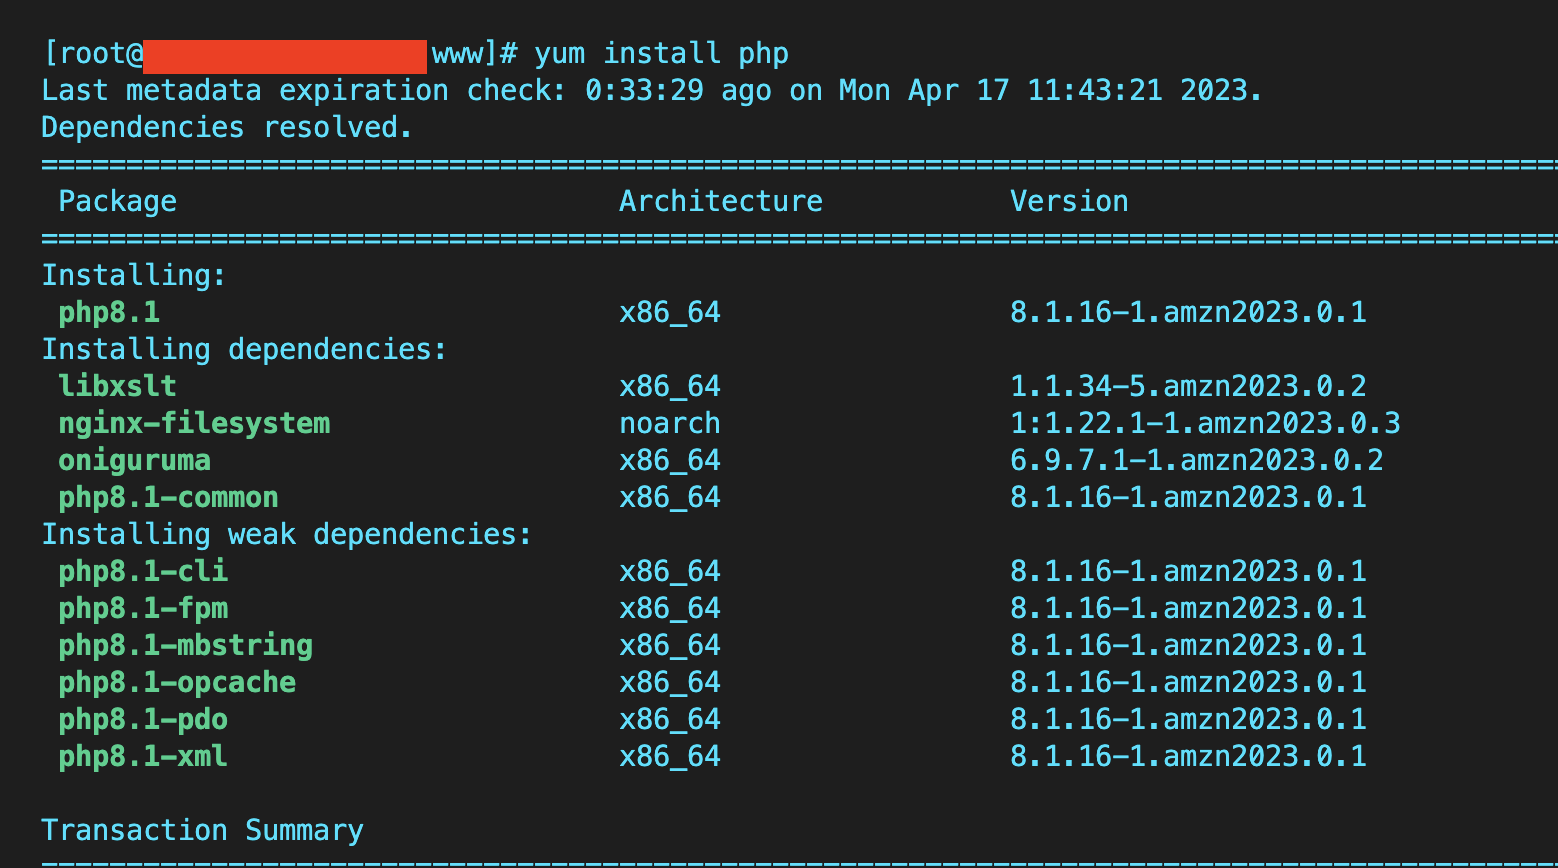The height and width of the screenshot is (868, 1558).
Task: Select the 'php8.1' package name
Action: (x=109, y=313)
